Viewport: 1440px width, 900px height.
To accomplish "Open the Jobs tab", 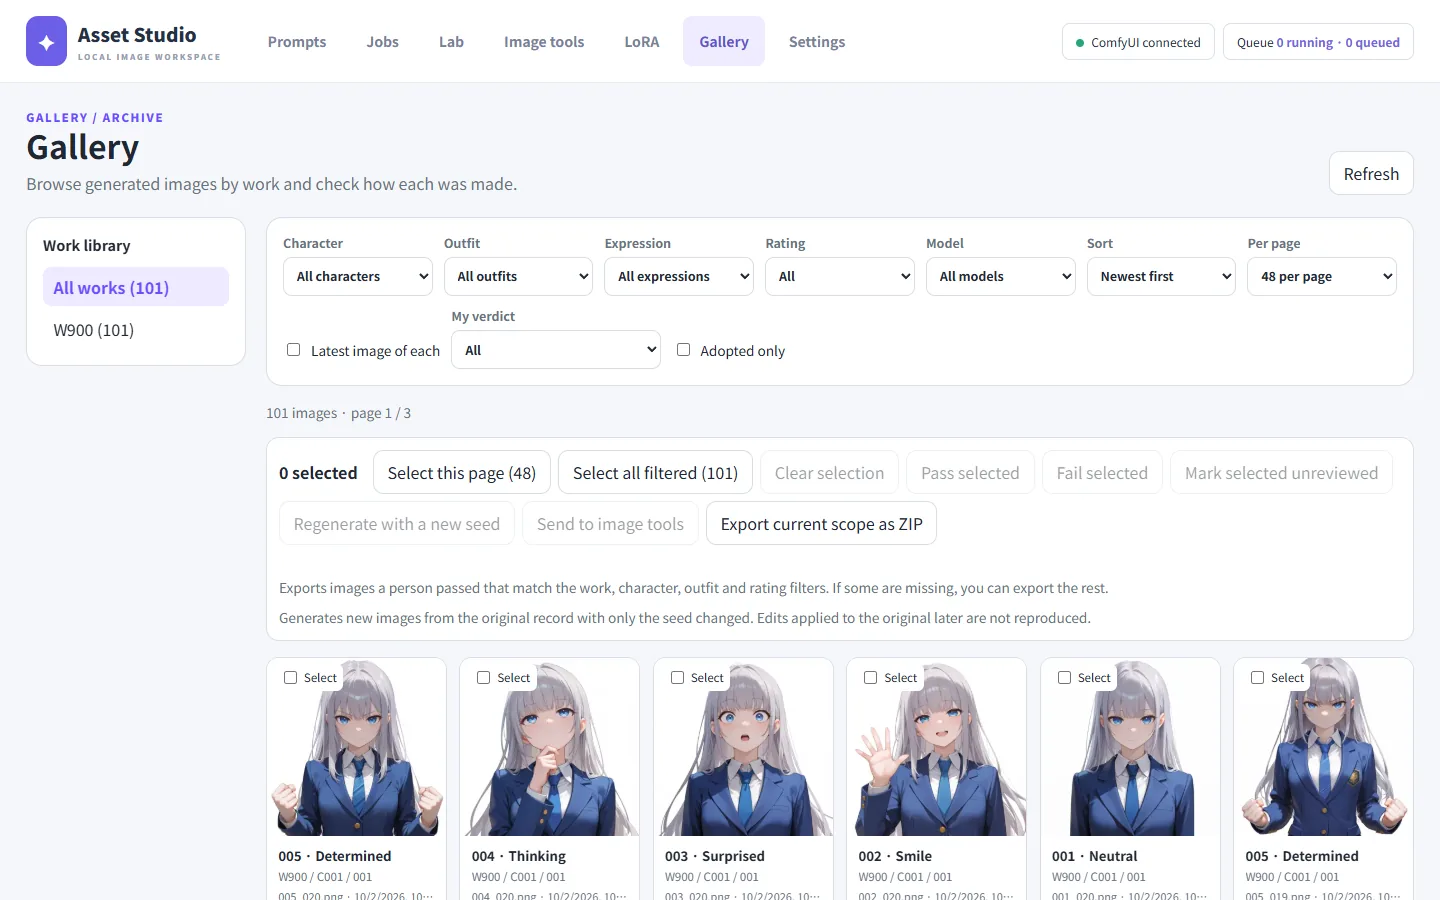I will click(382, 41).
